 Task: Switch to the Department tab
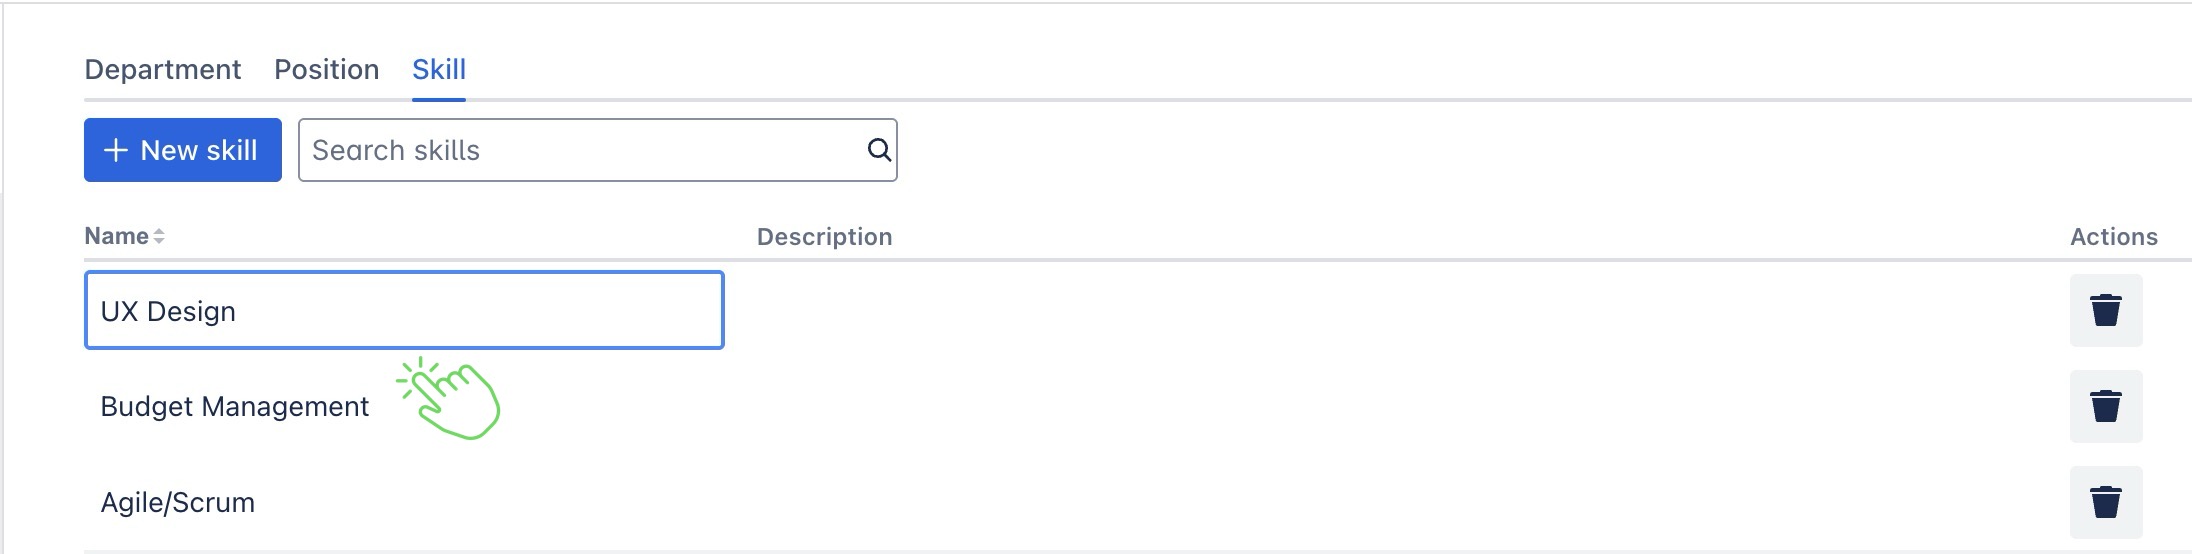162,69
